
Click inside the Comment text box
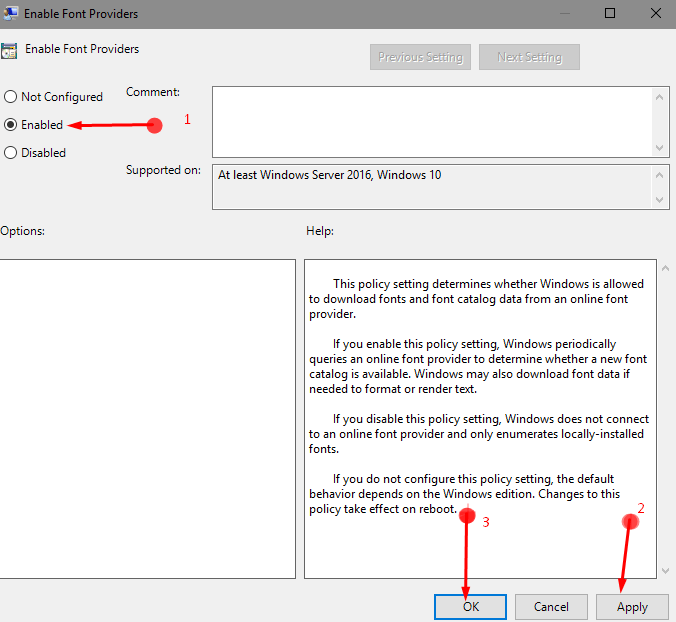[431, 122]
